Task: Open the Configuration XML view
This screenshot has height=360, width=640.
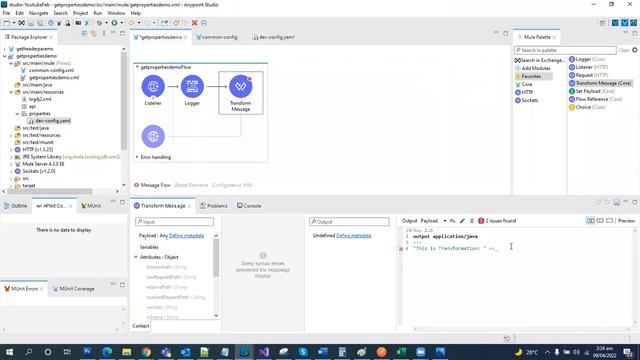Action: point(232,185)
